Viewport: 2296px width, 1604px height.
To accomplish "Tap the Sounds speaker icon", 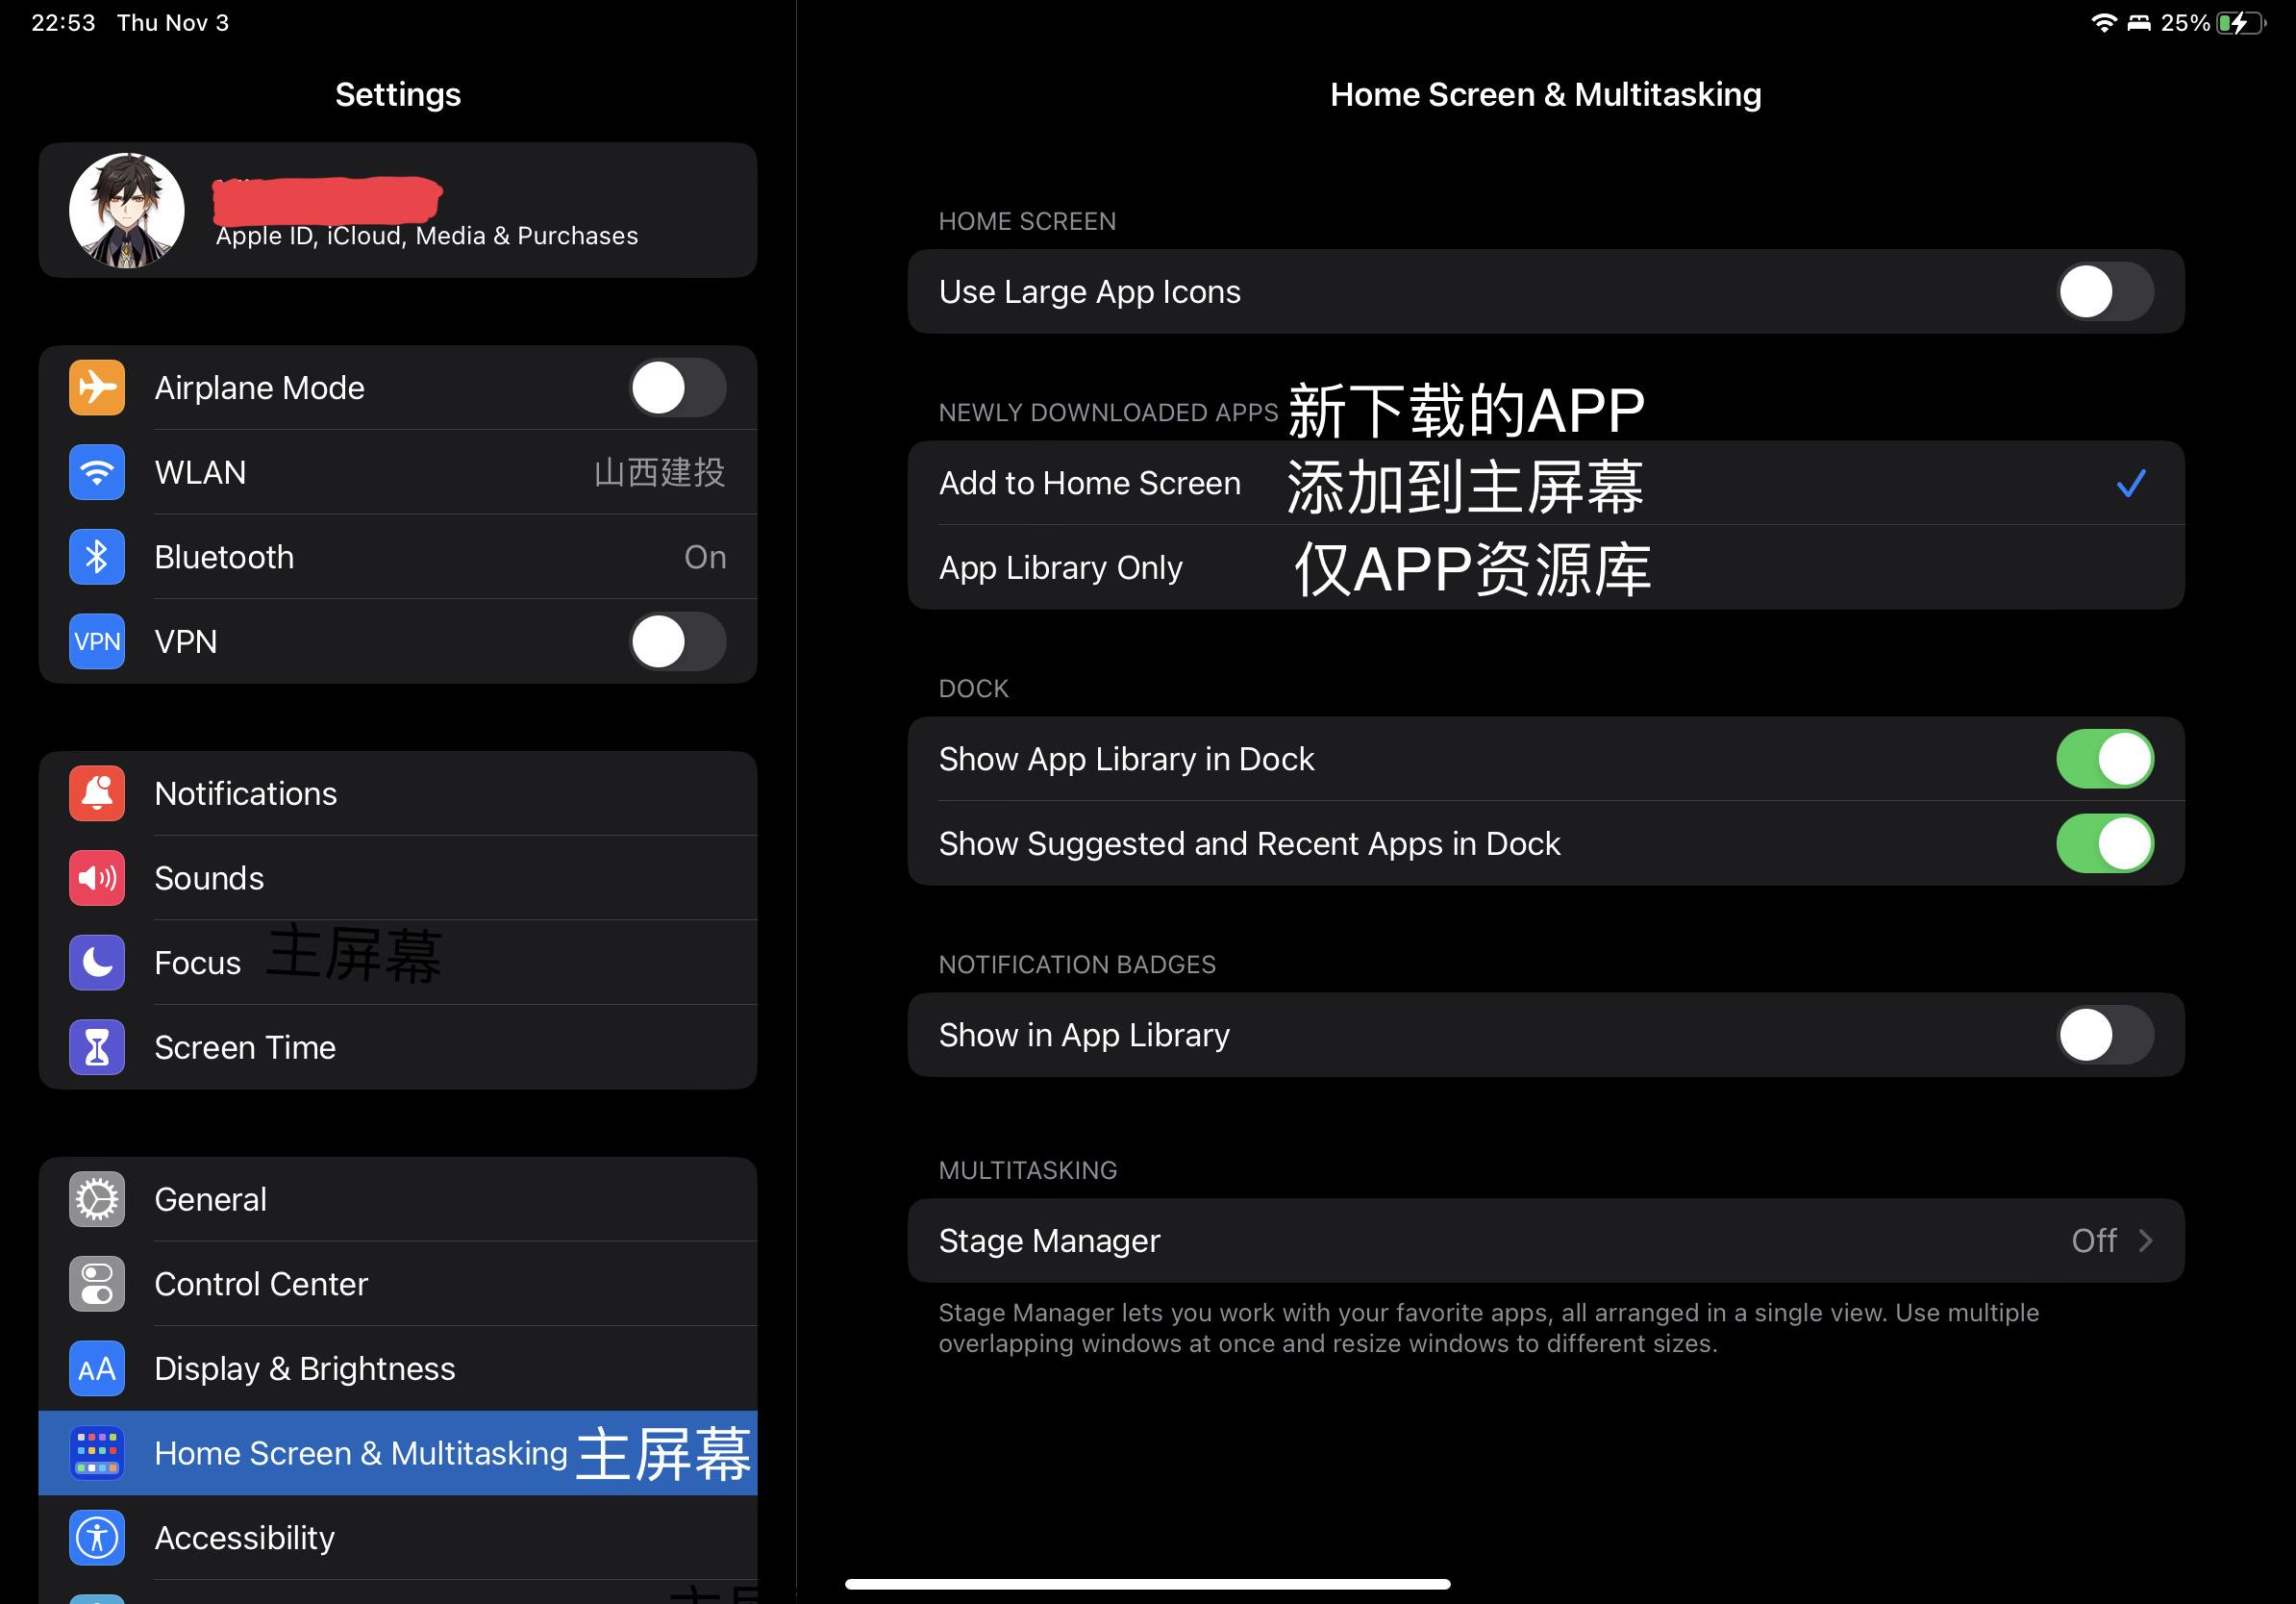I will point(97,878).
